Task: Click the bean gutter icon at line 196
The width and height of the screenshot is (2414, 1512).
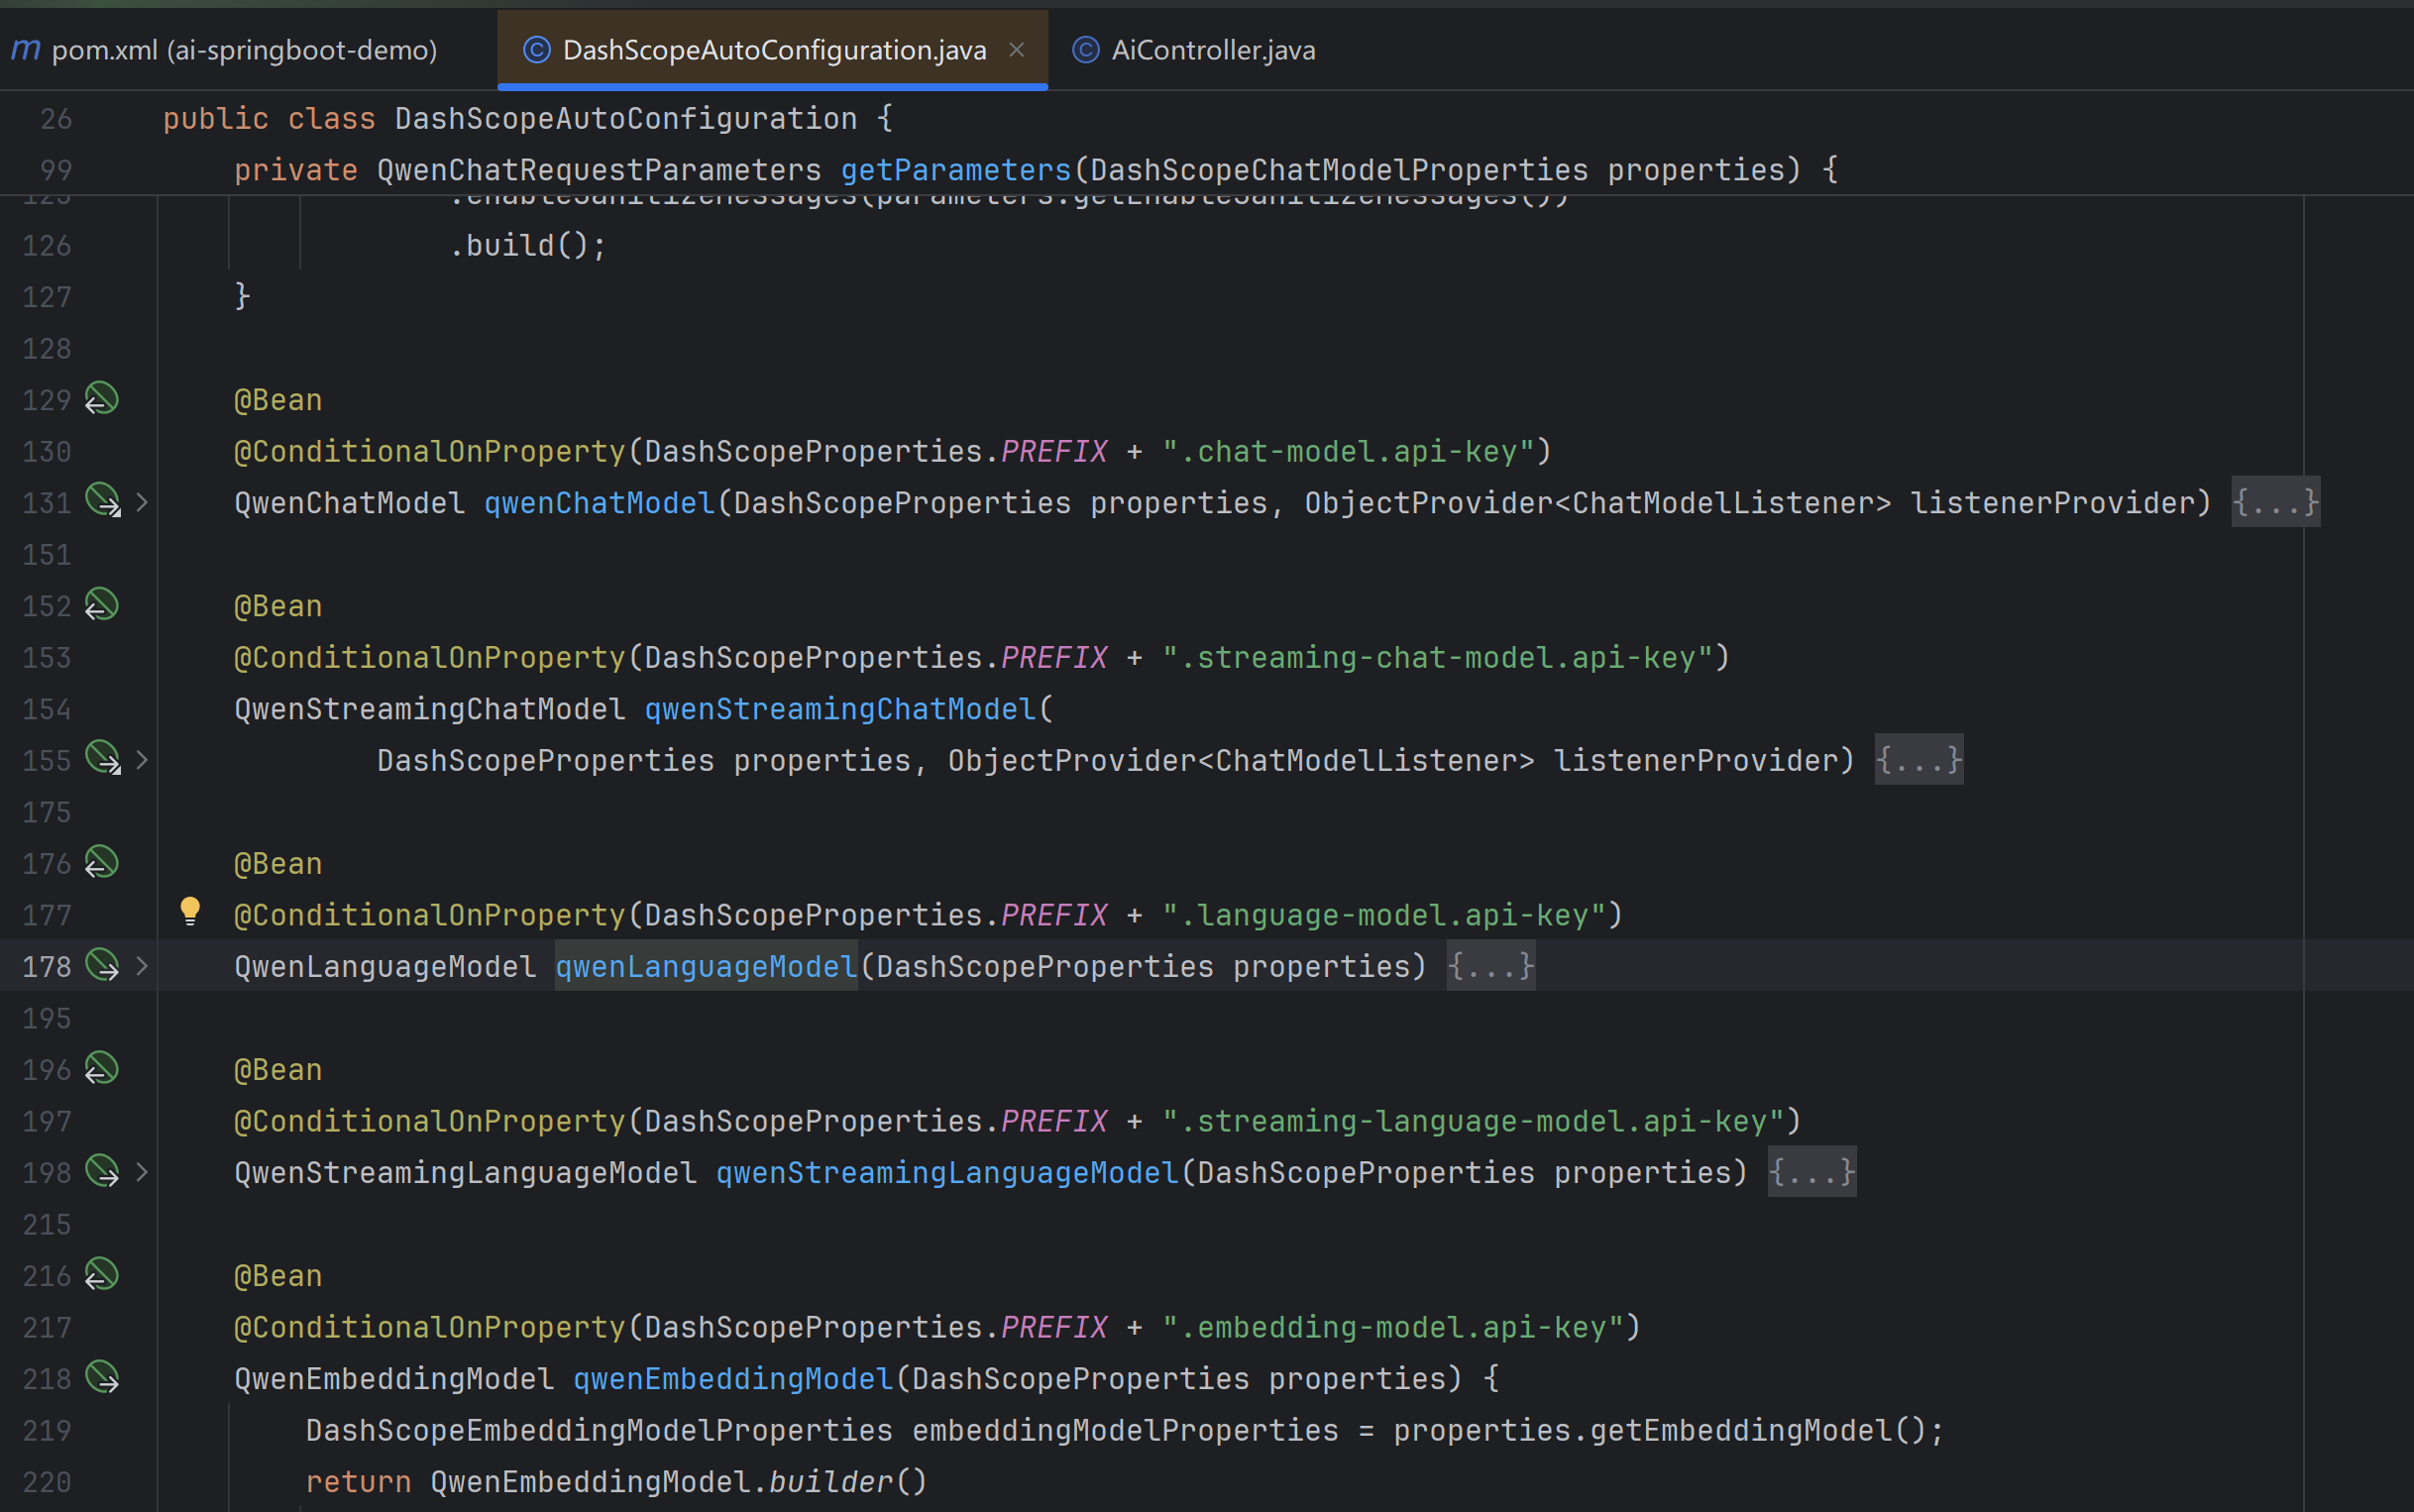Action: [x=101, y=1069]
